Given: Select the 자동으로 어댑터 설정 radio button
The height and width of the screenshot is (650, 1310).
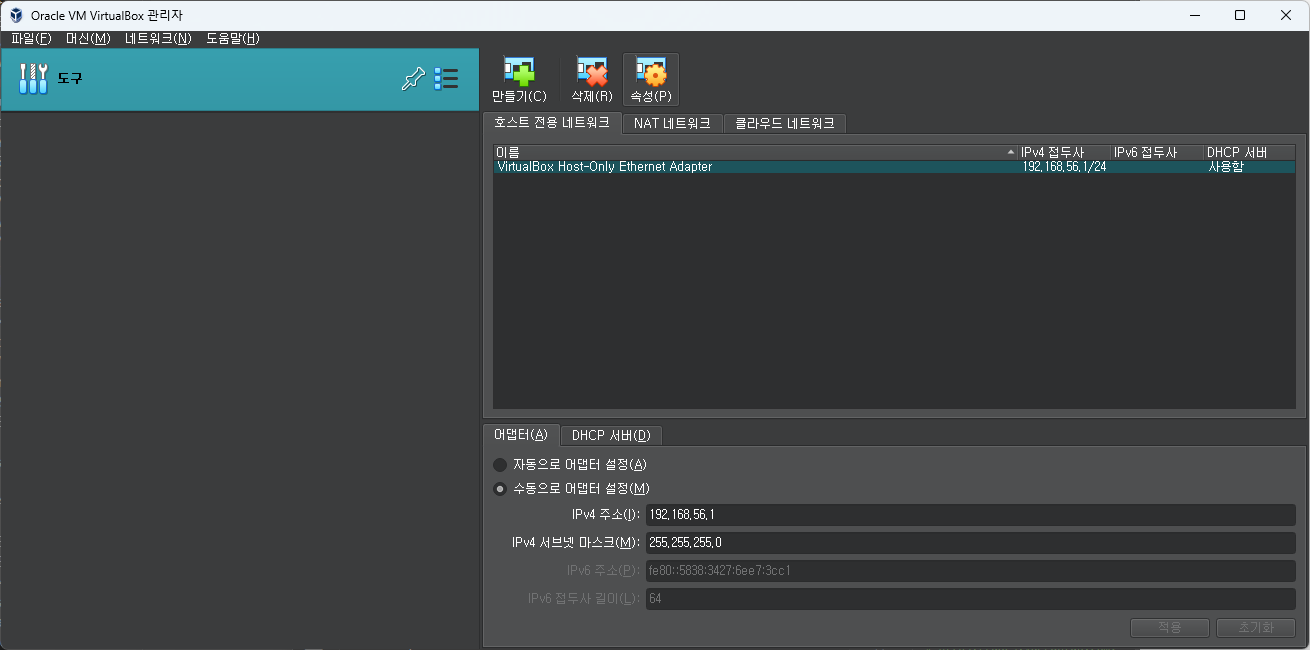Looking at the screenshot, I should tap(499, 465).
